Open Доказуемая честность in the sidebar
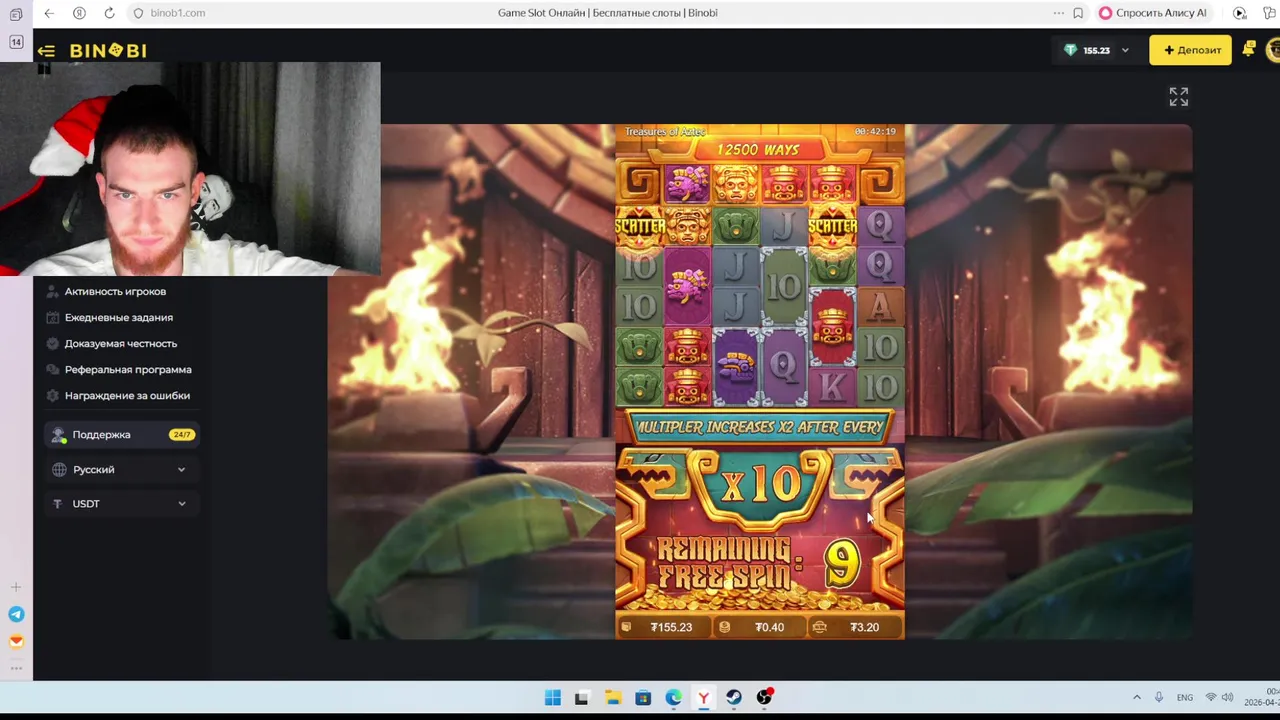 pyautogui.click(x=120, y=343)
